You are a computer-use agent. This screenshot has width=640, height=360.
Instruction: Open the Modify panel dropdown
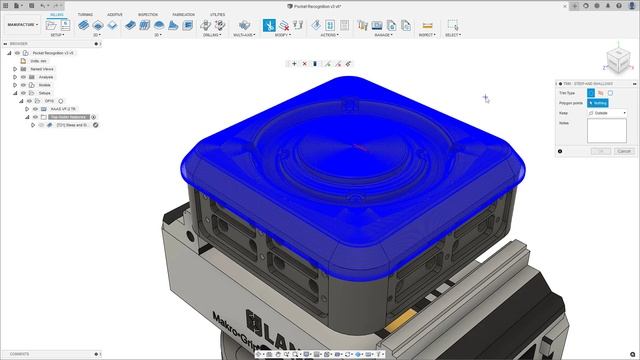click(283, 35)
